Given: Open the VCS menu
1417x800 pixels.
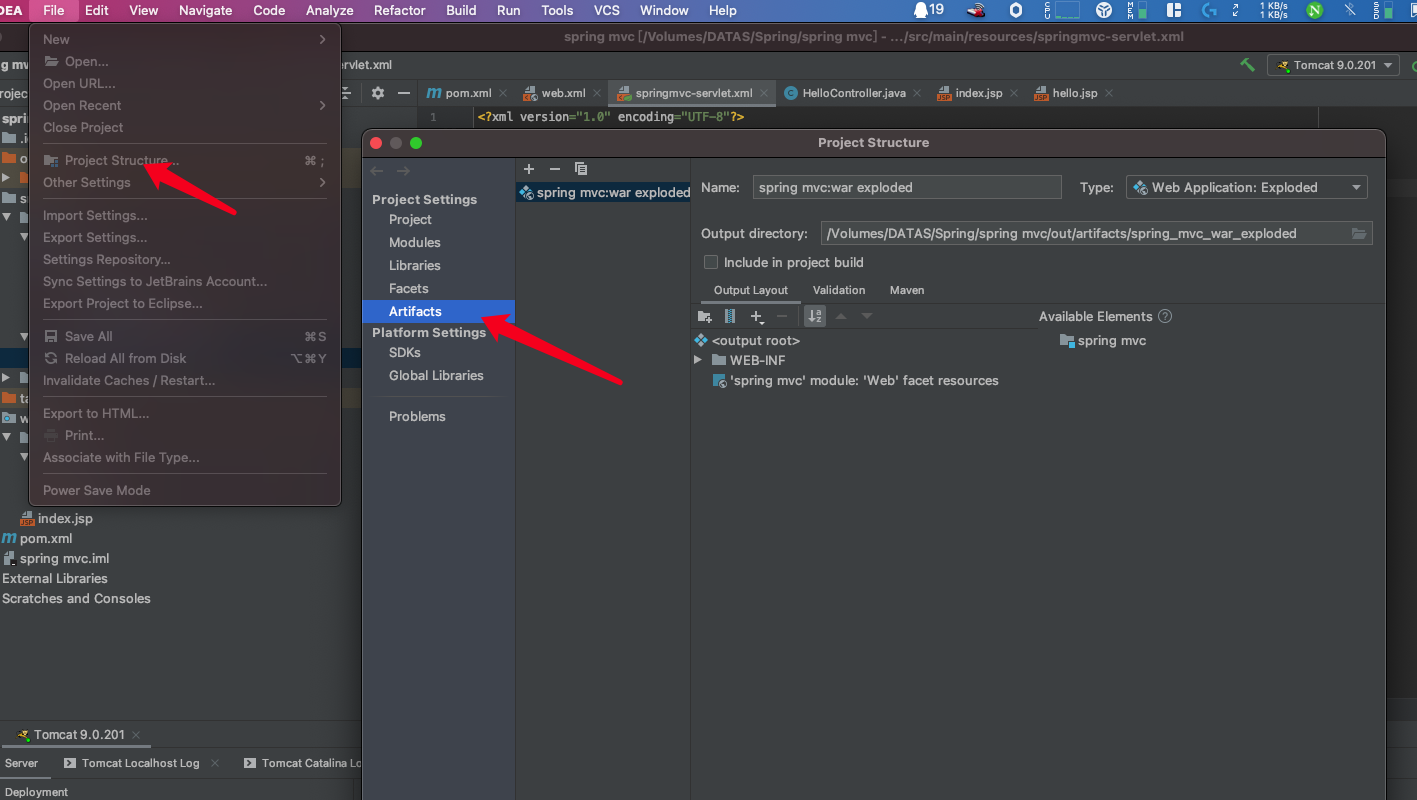Looking at the screenshot, I should [607, 10].
